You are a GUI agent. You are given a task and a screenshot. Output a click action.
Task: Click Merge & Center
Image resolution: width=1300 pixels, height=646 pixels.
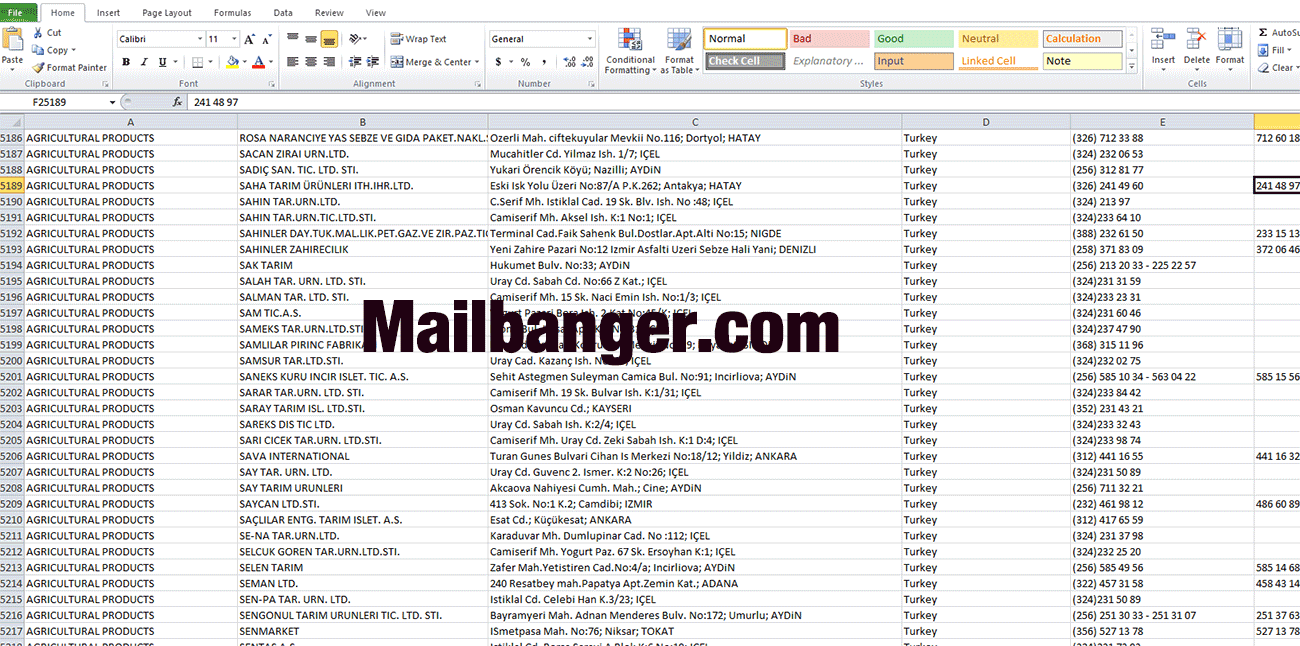[x=431, y=62]
